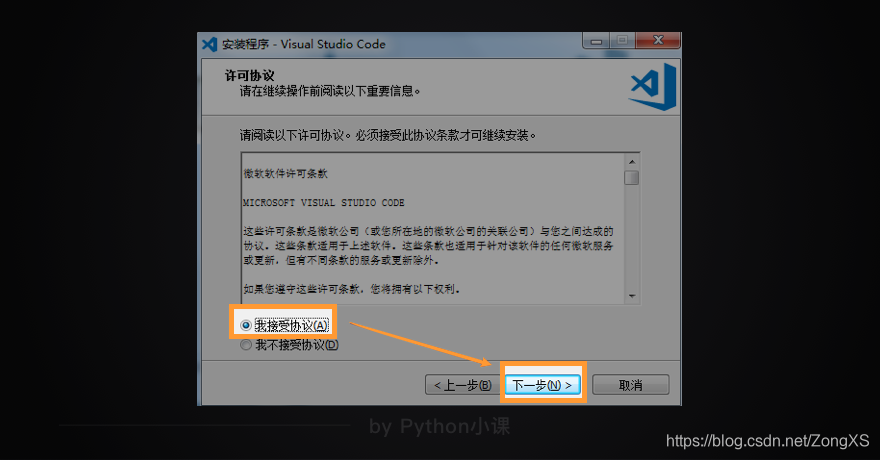Image resolution: width=880 pixels, height=460 pixels.
Task: Click the 请在继续操作前阅读以下重要信息 text
Action: pyautogui.click(x=330, y=91)
